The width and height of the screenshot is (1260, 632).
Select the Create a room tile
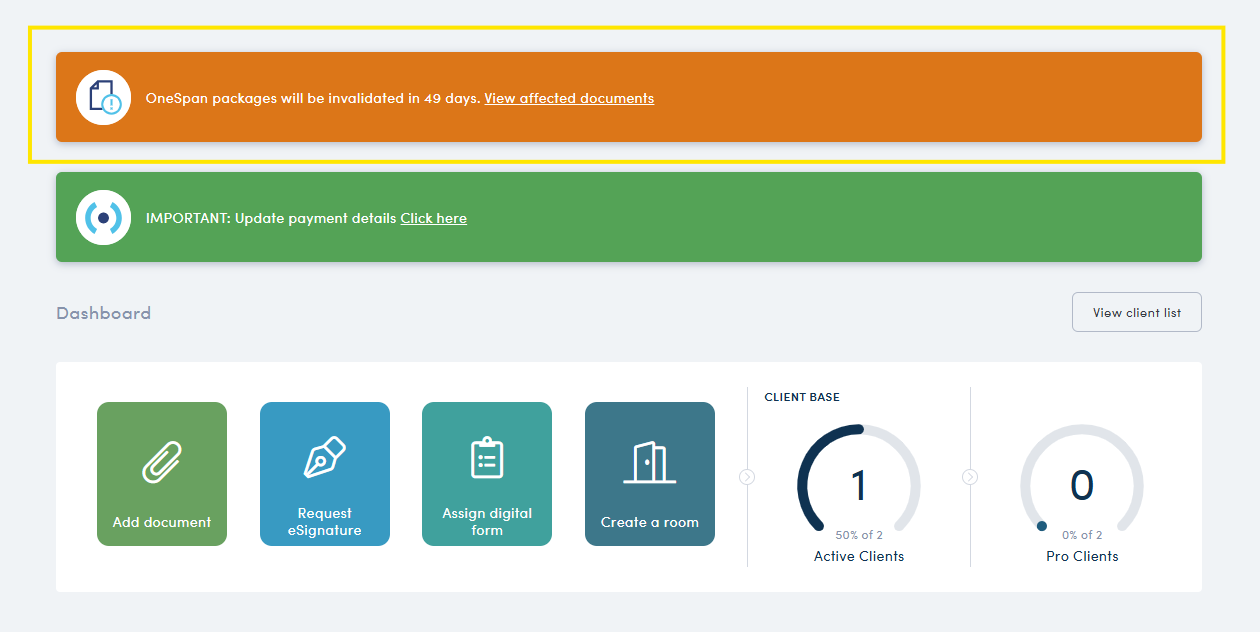coord(650,474)
